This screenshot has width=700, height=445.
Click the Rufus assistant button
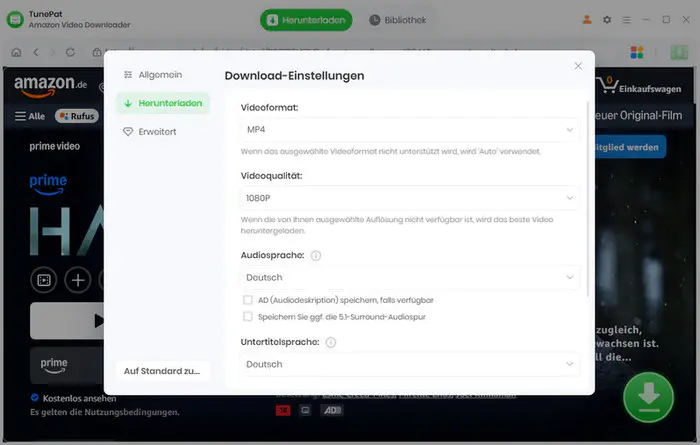click(x=77, y=116)
